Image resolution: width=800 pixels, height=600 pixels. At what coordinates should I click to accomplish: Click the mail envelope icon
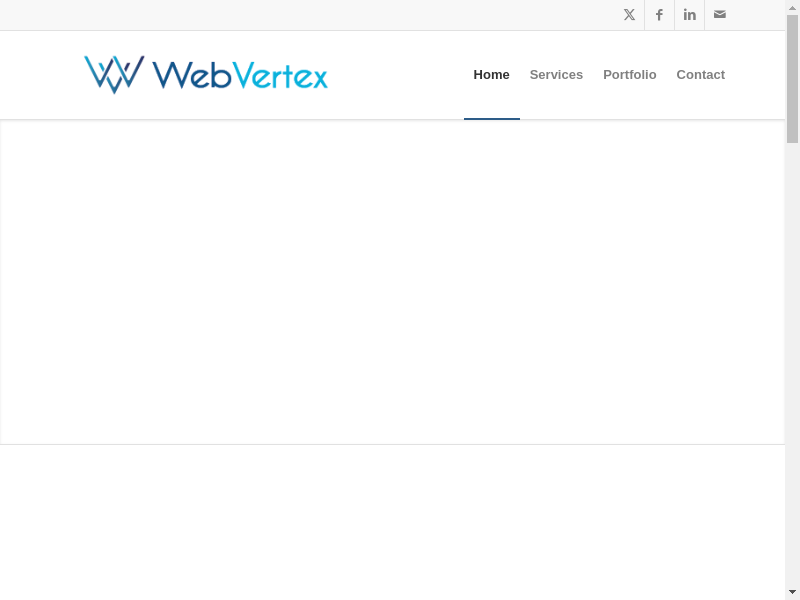[x=719, y=15]
